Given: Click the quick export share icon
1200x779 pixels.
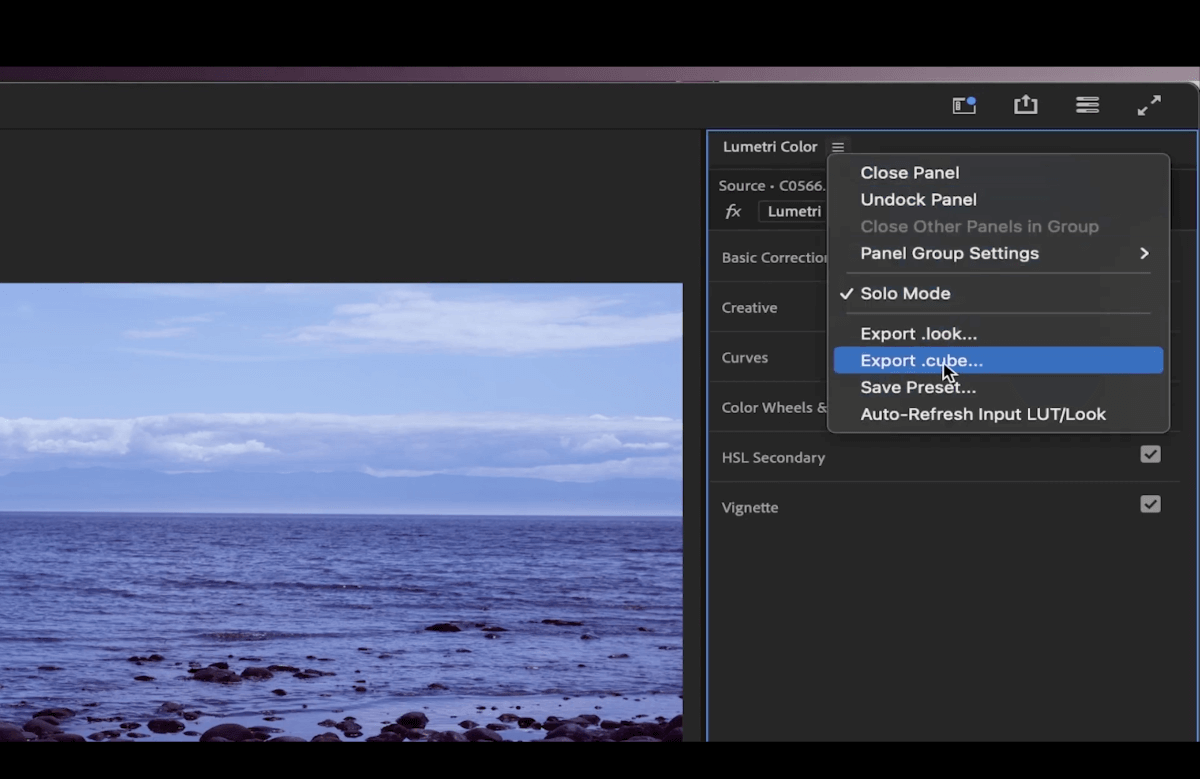Looking at the screenshot, I should [1026, 105].
